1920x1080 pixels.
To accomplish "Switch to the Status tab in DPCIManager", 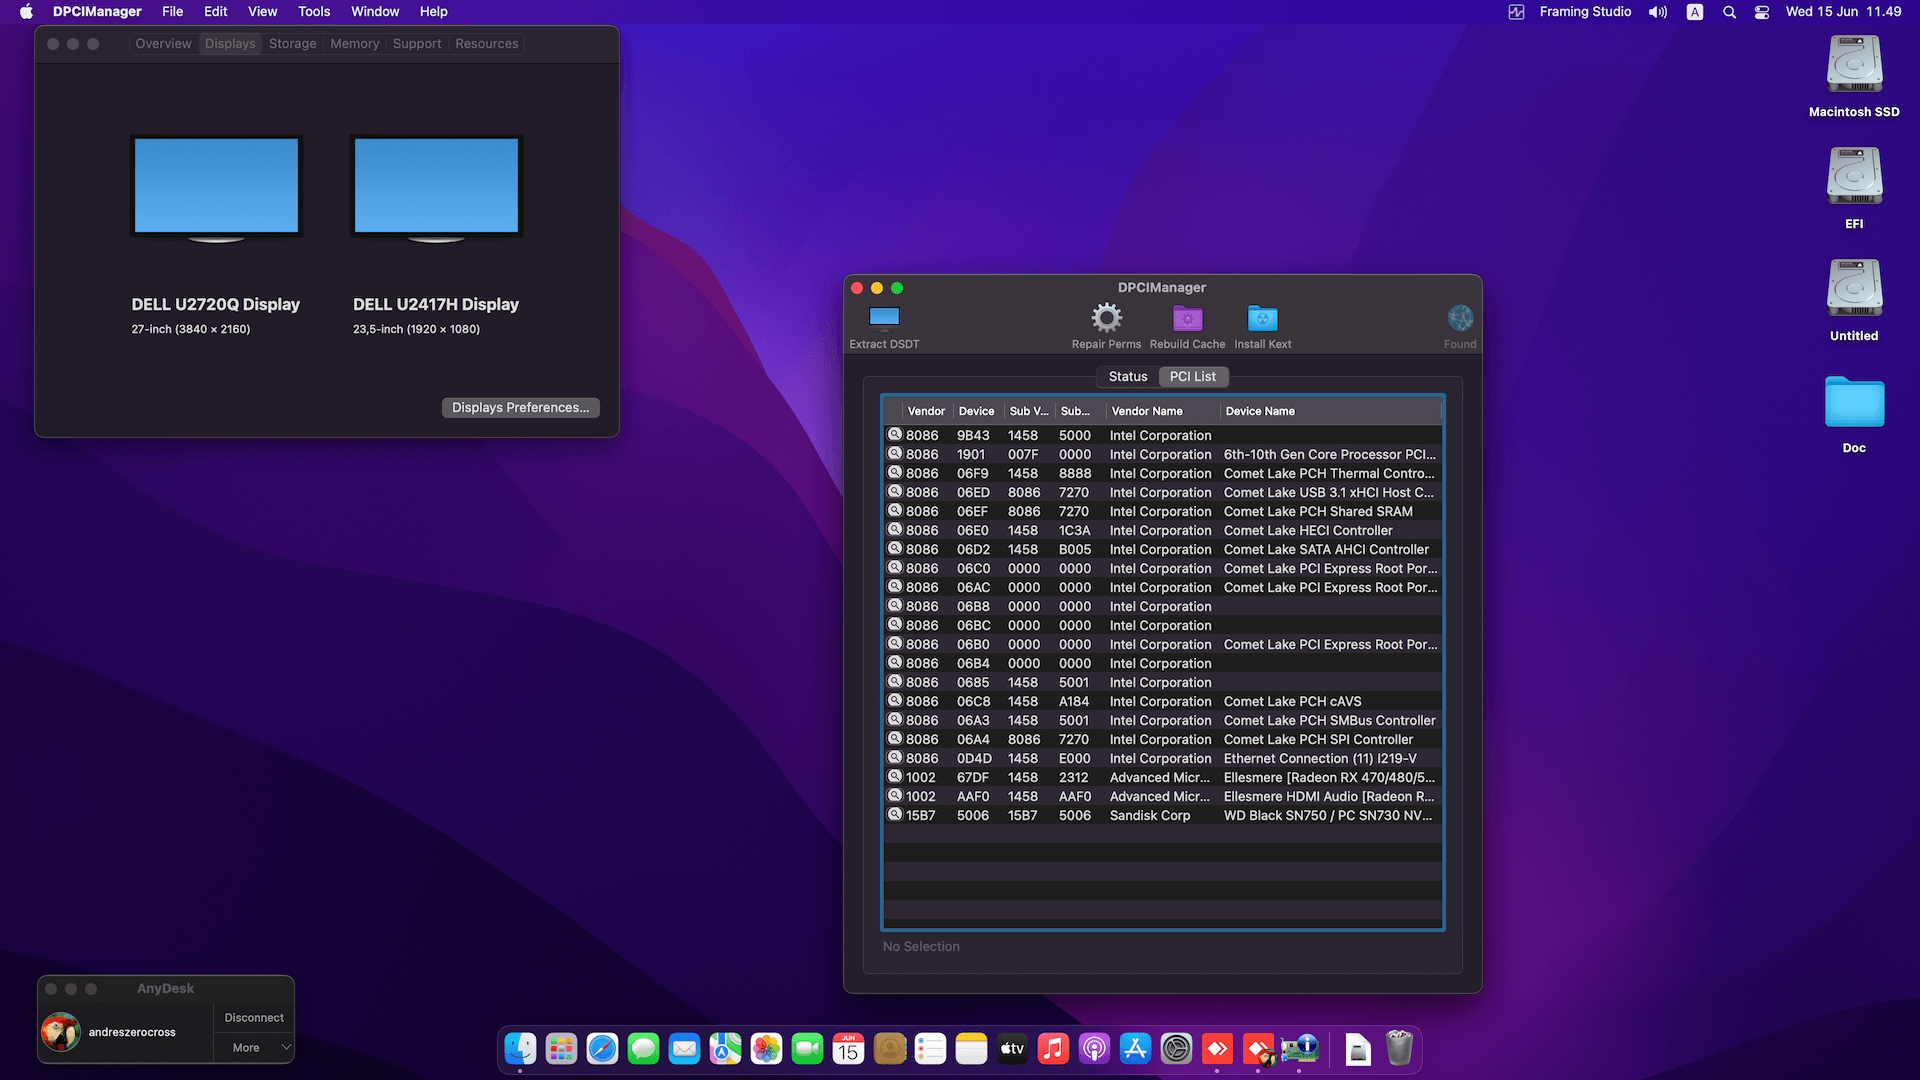I will [x=1128, y=376].
